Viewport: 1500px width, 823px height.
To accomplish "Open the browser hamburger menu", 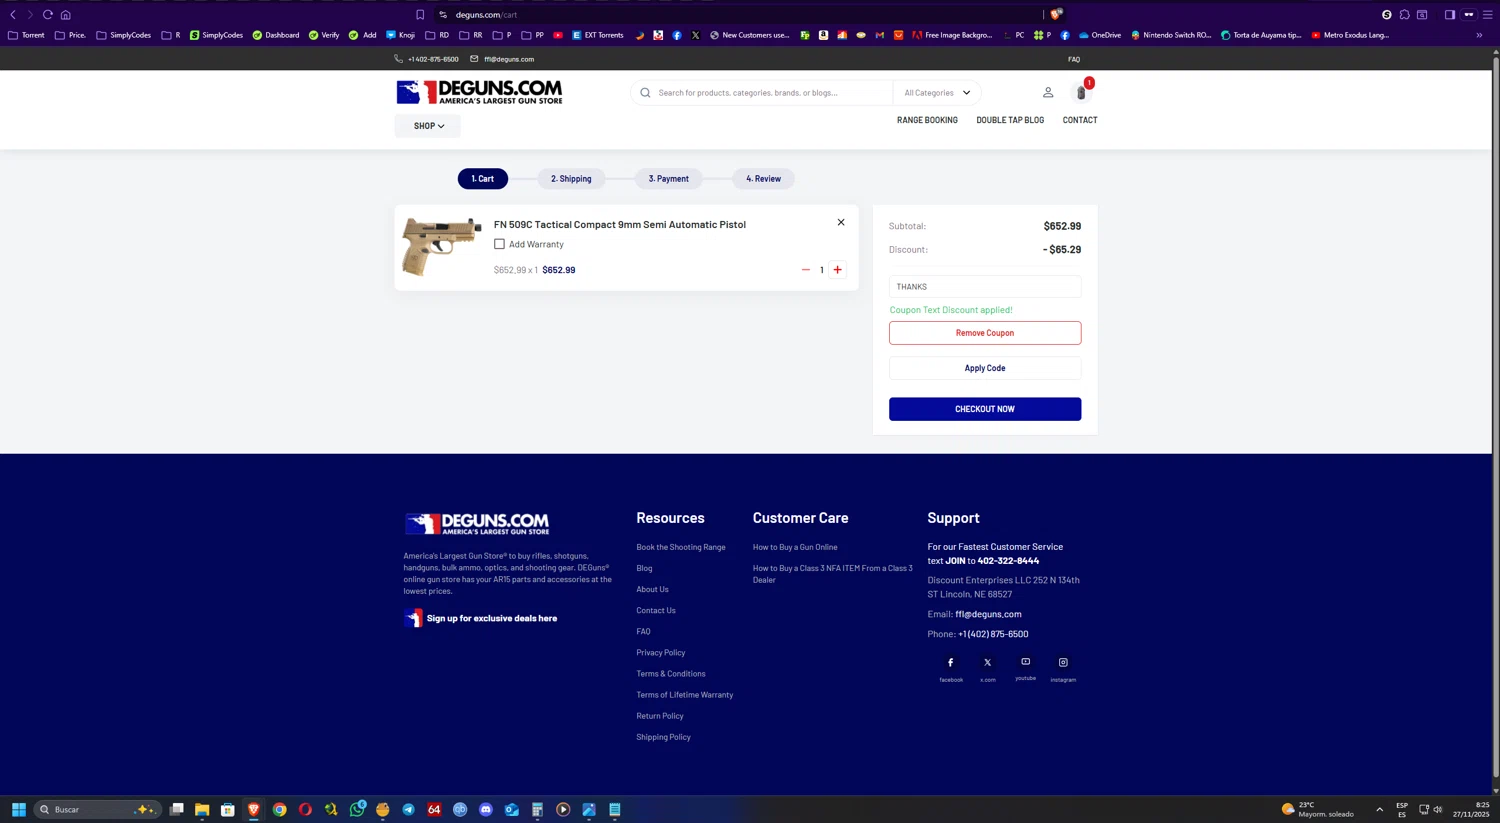I will [1487, 15].
